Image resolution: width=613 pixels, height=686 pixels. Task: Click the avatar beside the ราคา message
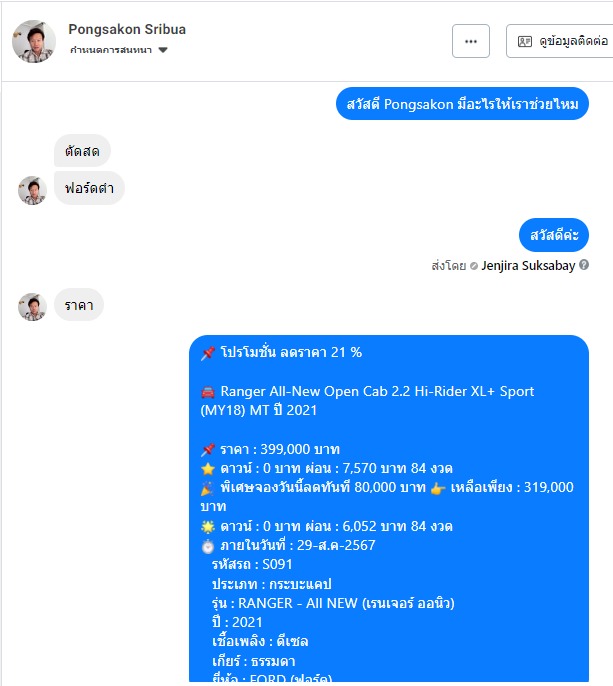tap(32, 307)
